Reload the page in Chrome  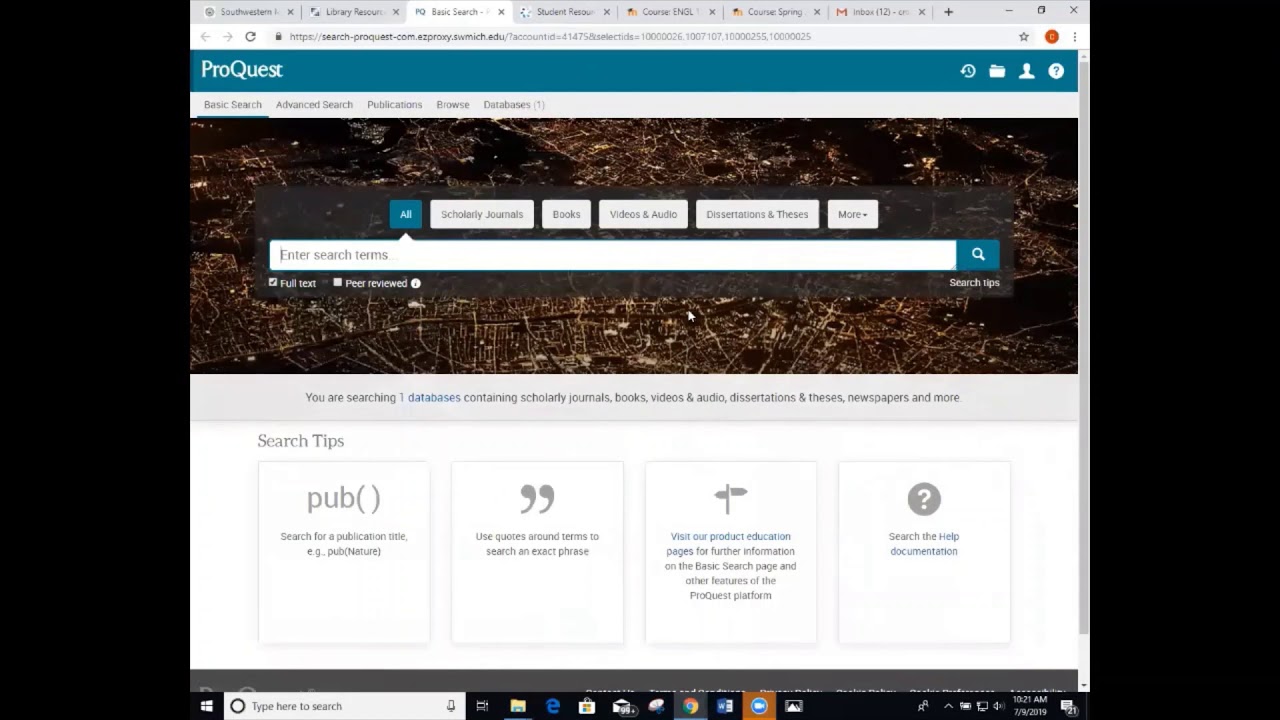[x=250, y=36]
